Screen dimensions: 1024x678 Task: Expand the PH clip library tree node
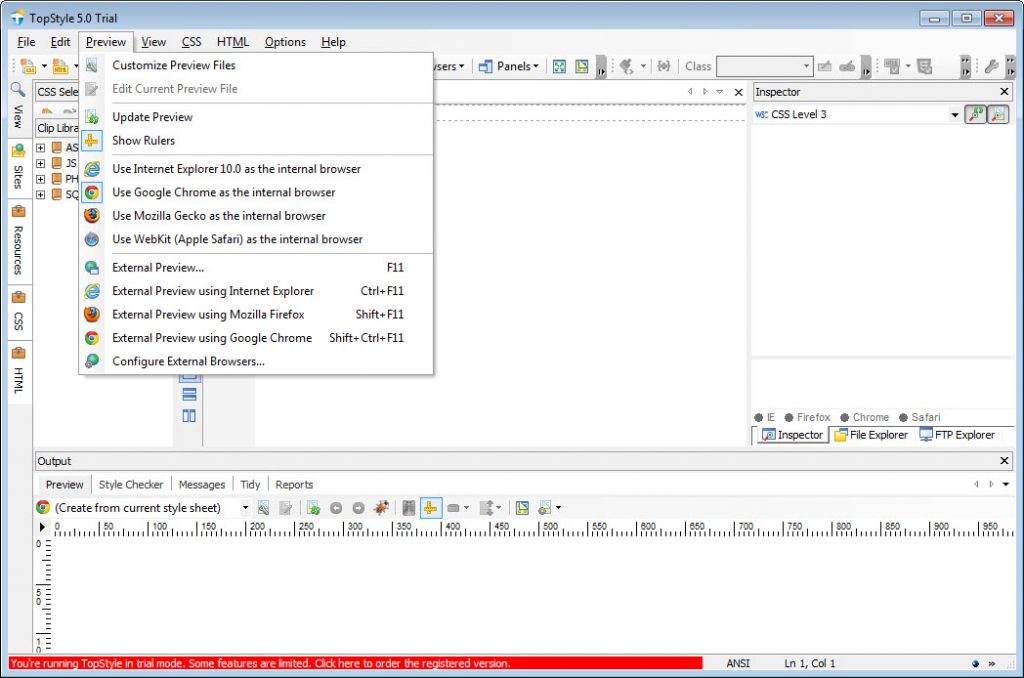point(40,179)
